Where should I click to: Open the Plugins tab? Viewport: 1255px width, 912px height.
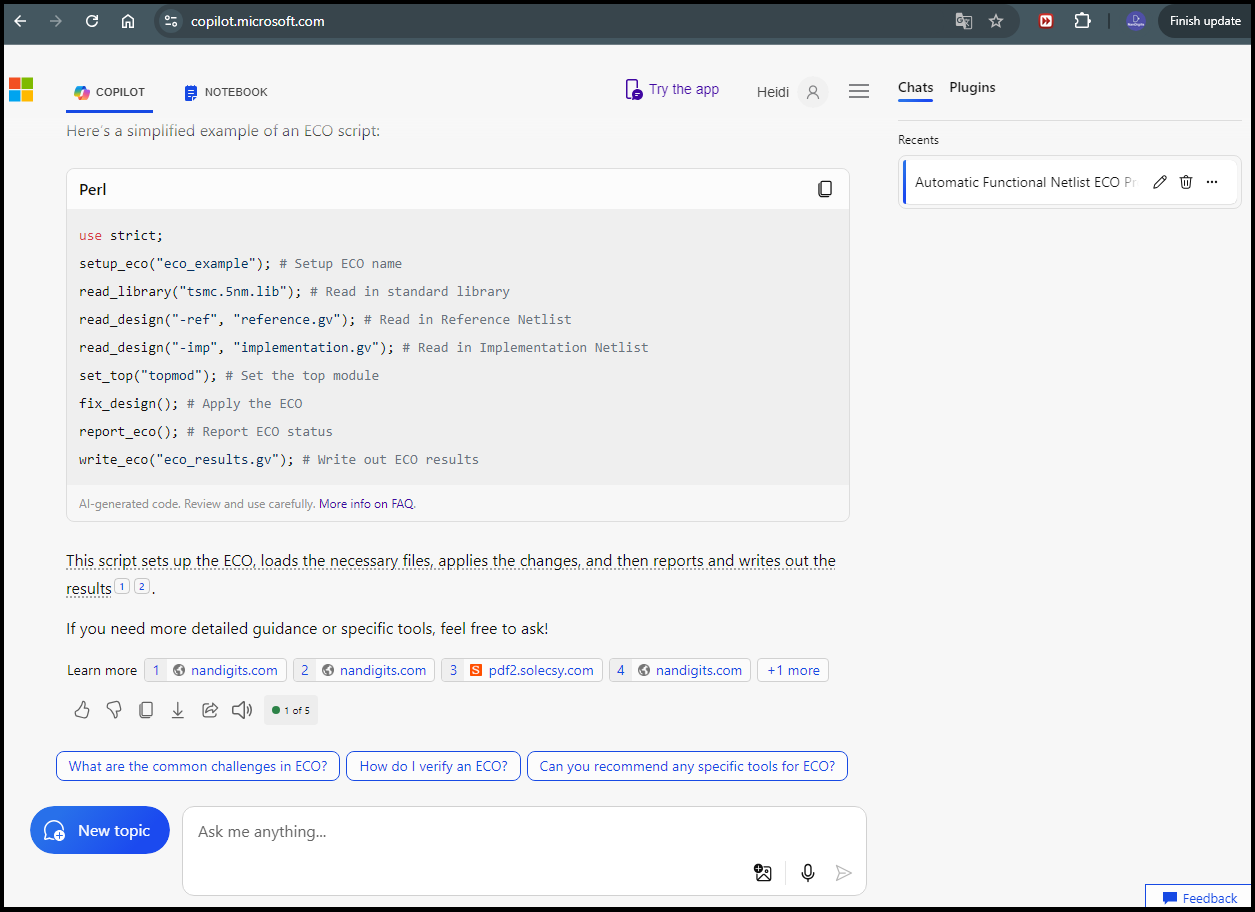pyautogui.click(x=972, y=88)
